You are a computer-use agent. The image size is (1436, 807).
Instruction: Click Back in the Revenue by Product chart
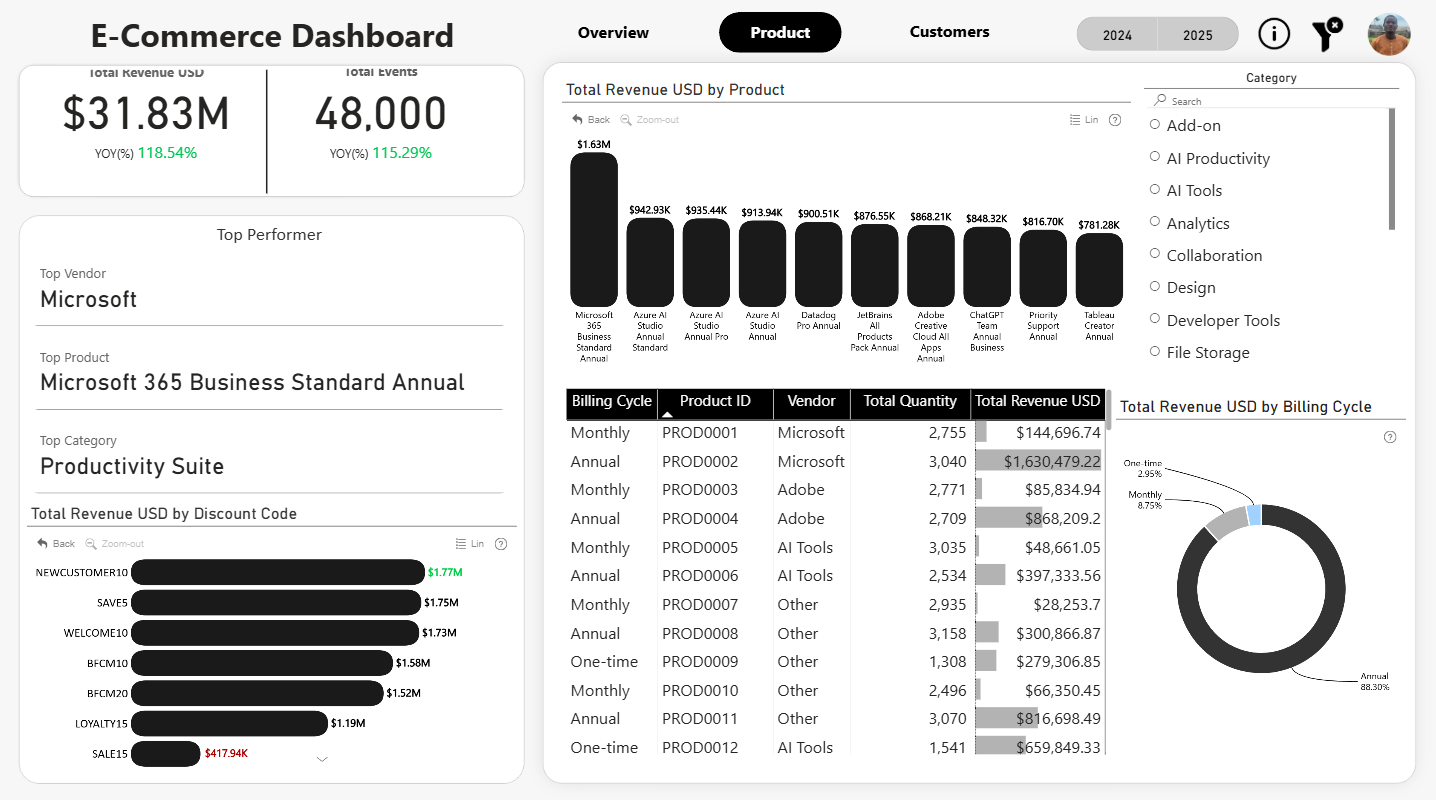click(x=591, y=120)
